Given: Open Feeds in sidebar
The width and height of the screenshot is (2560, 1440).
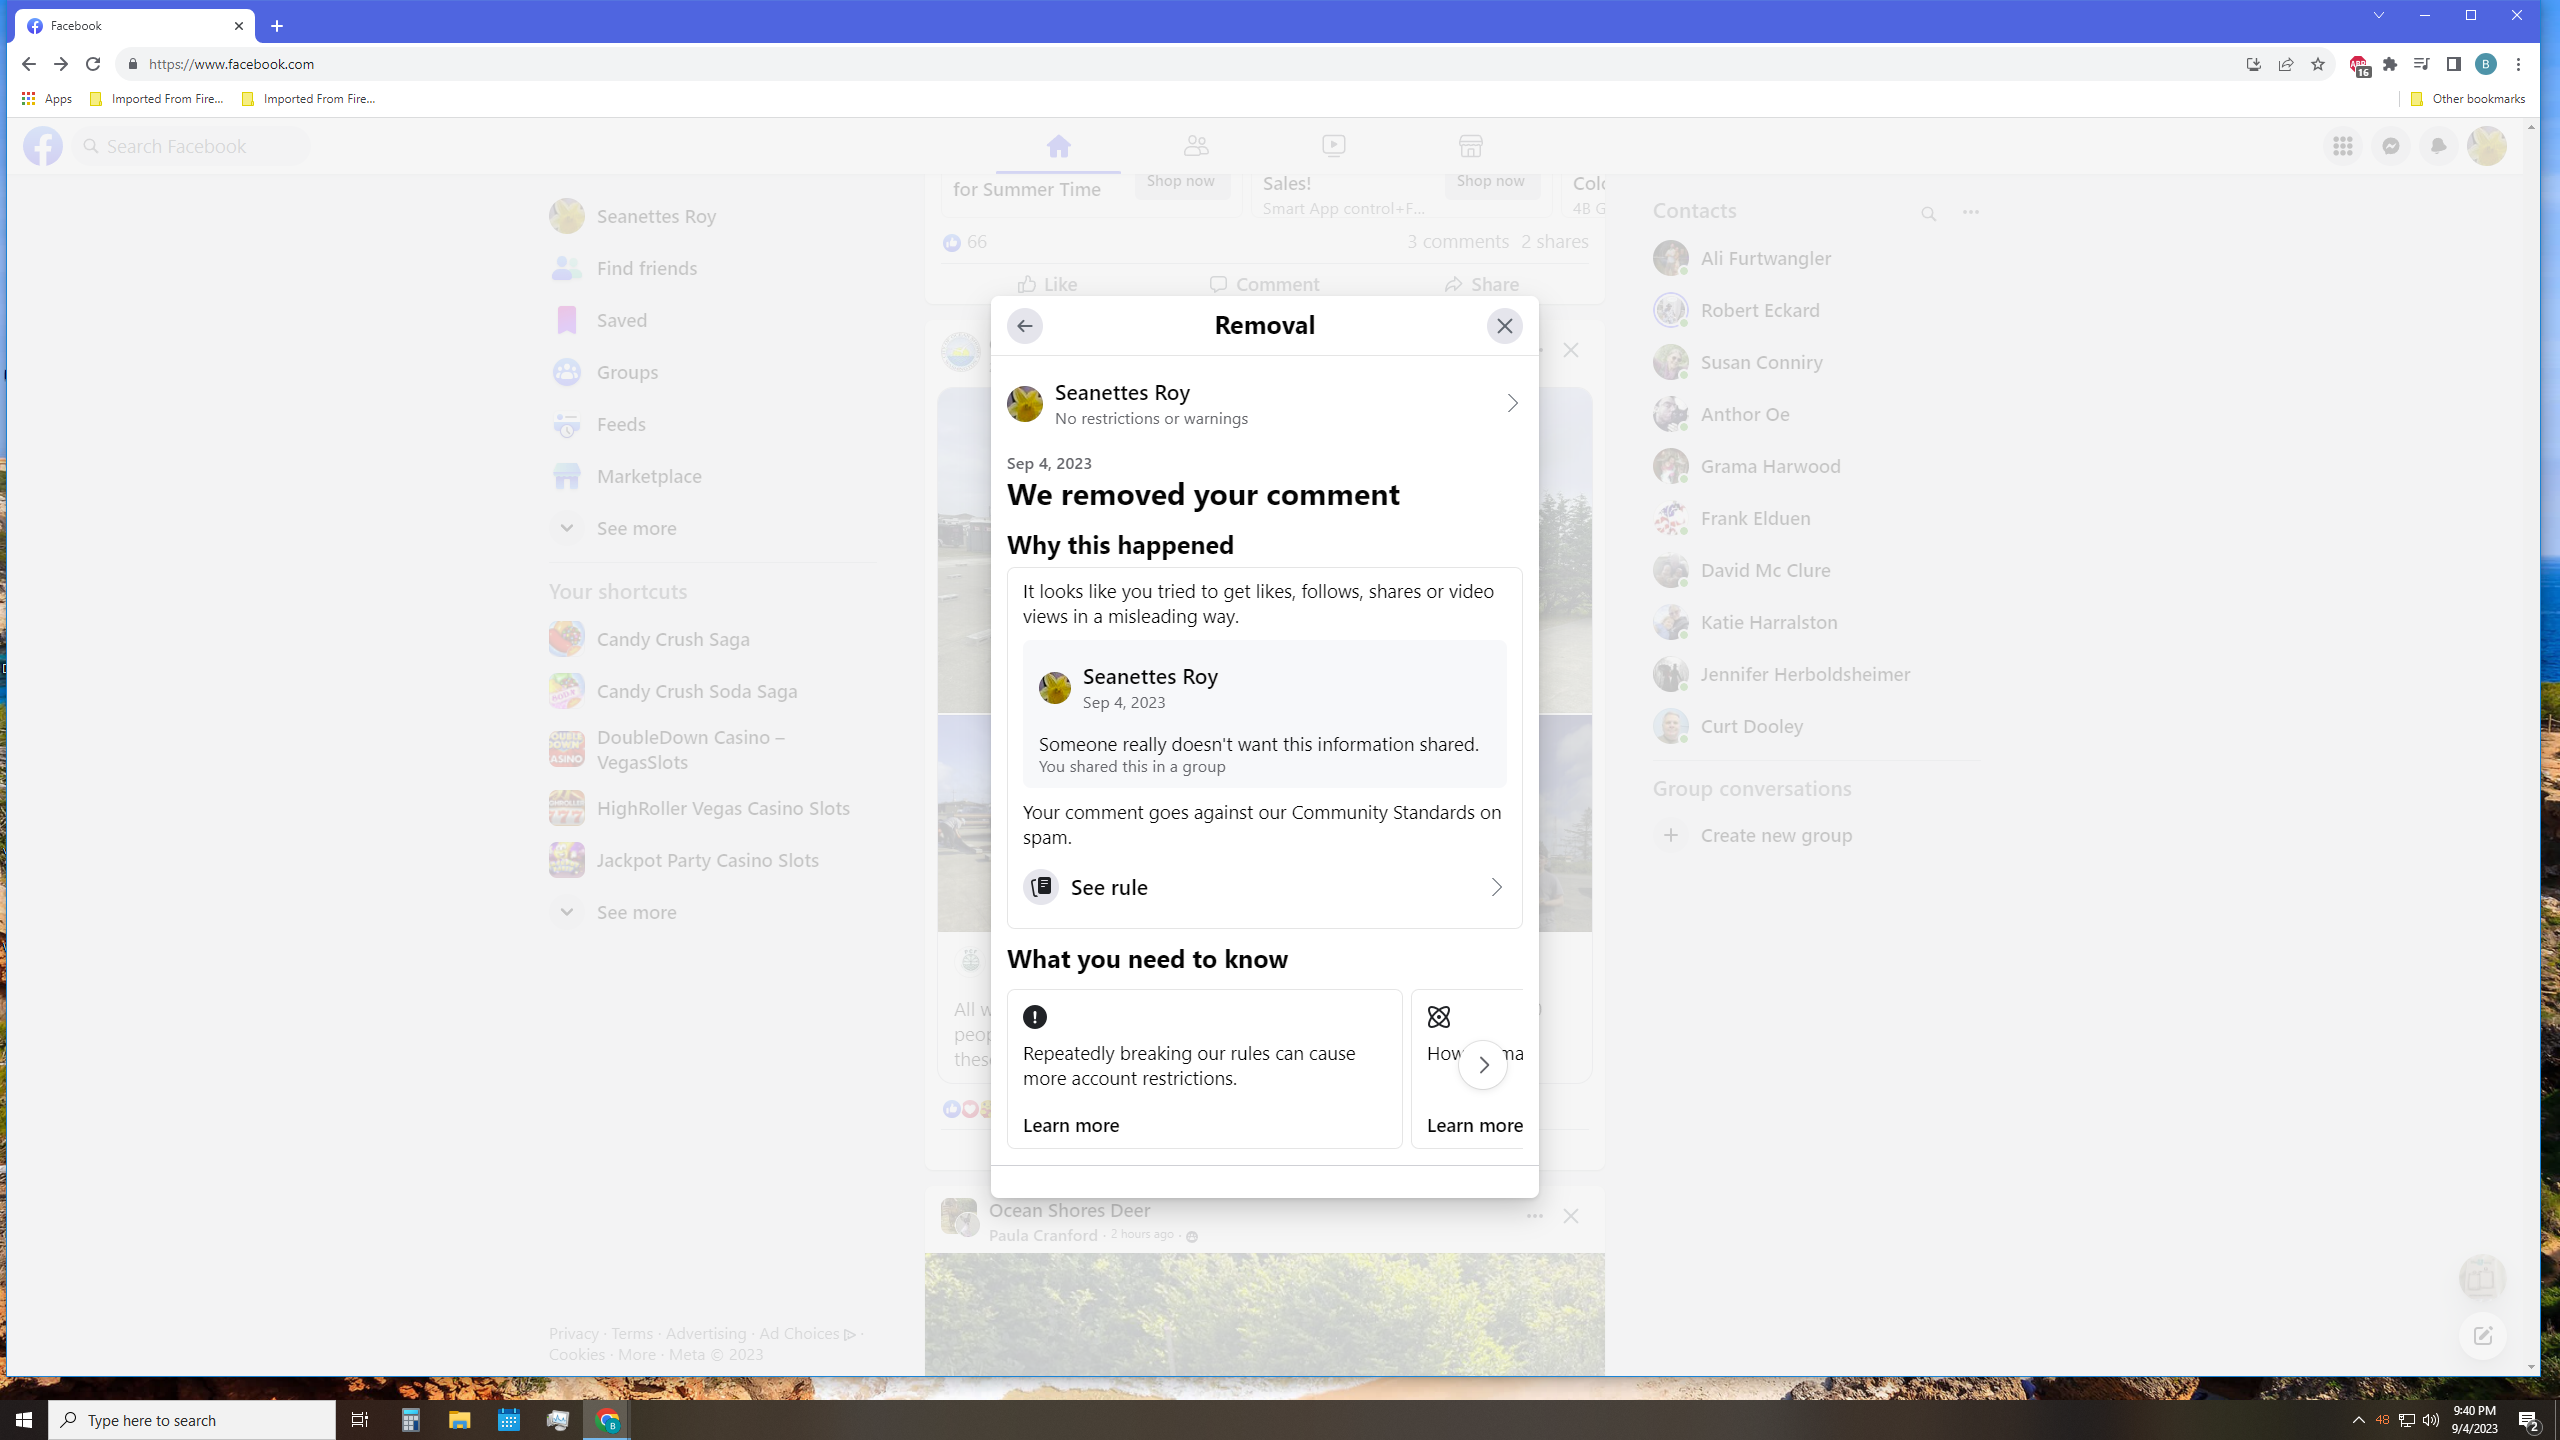Looking at the screenshot, I should click(x=712, y=424).
